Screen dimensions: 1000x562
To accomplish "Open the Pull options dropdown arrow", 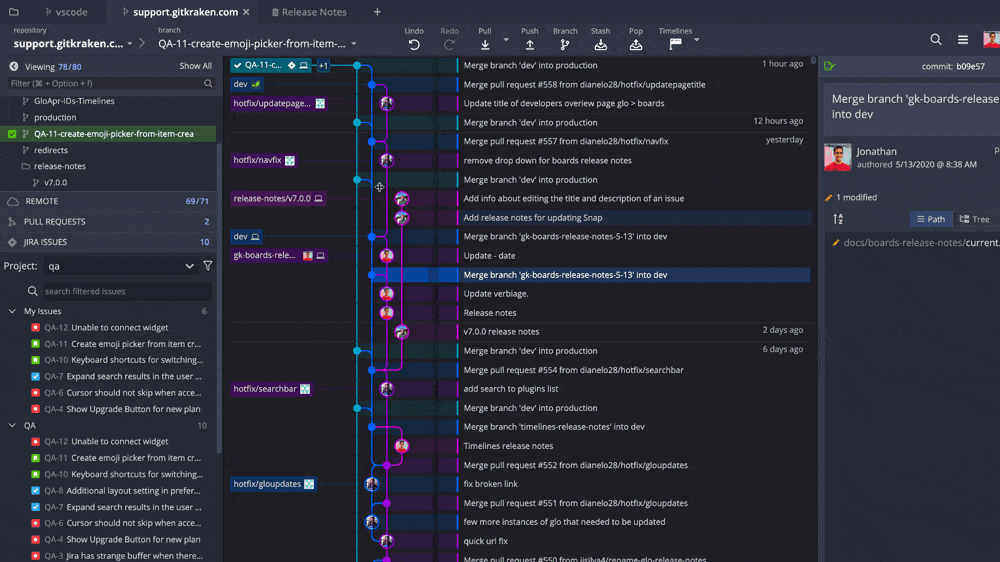I will 506,40.
